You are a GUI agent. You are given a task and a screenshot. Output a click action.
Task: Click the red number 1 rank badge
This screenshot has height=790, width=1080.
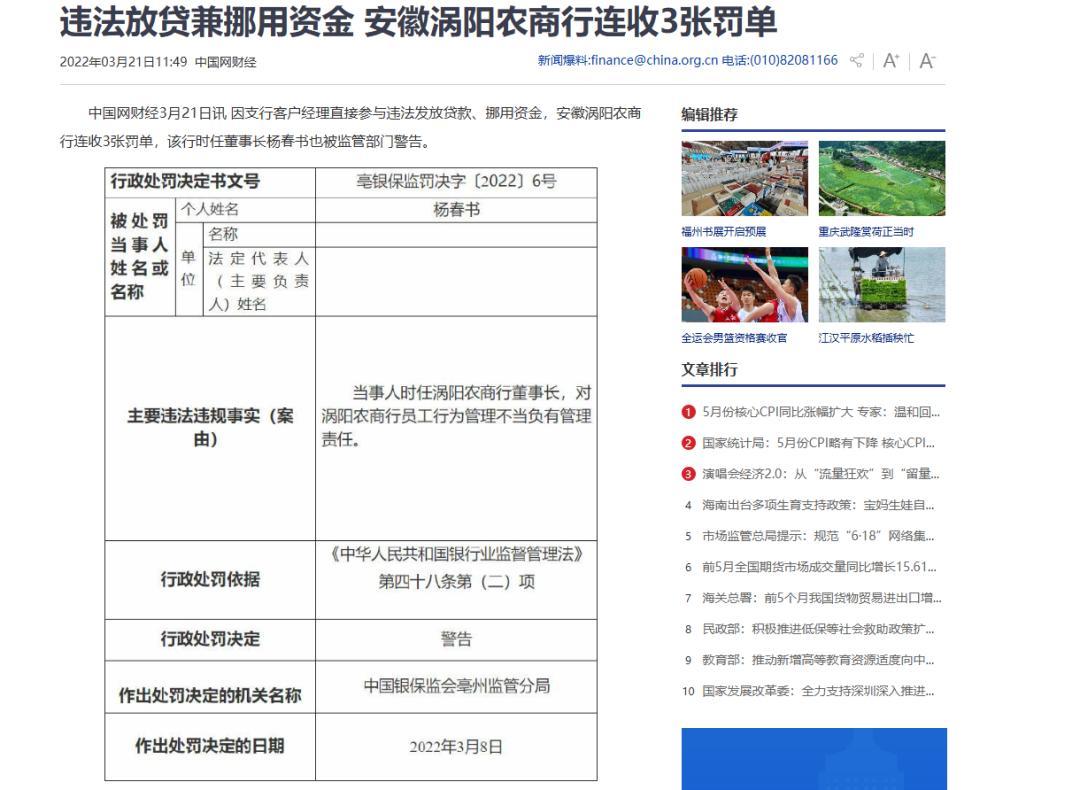[x=688, y=412]
